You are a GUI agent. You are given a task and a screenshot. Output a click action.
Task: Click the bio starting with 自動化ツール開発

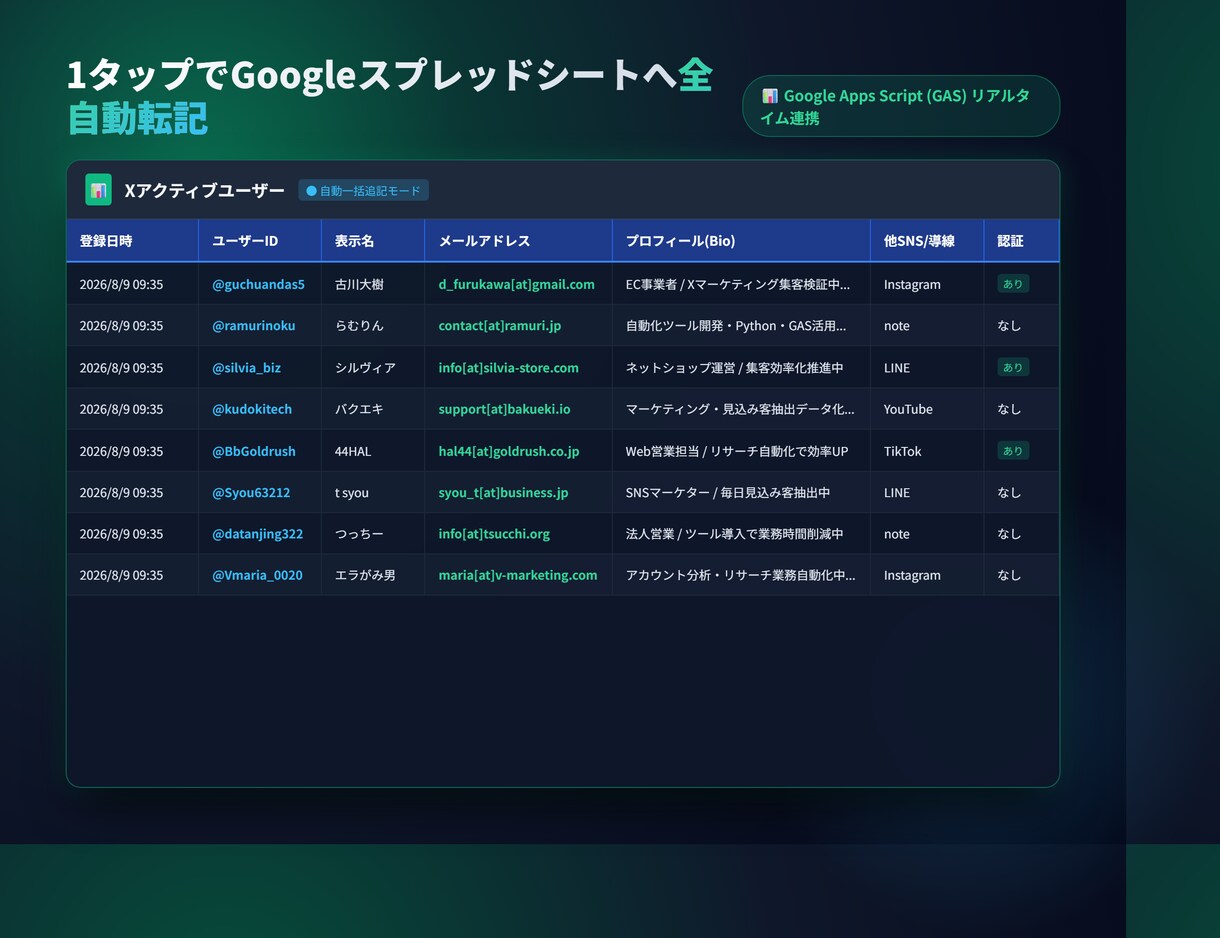click(736, 326)
